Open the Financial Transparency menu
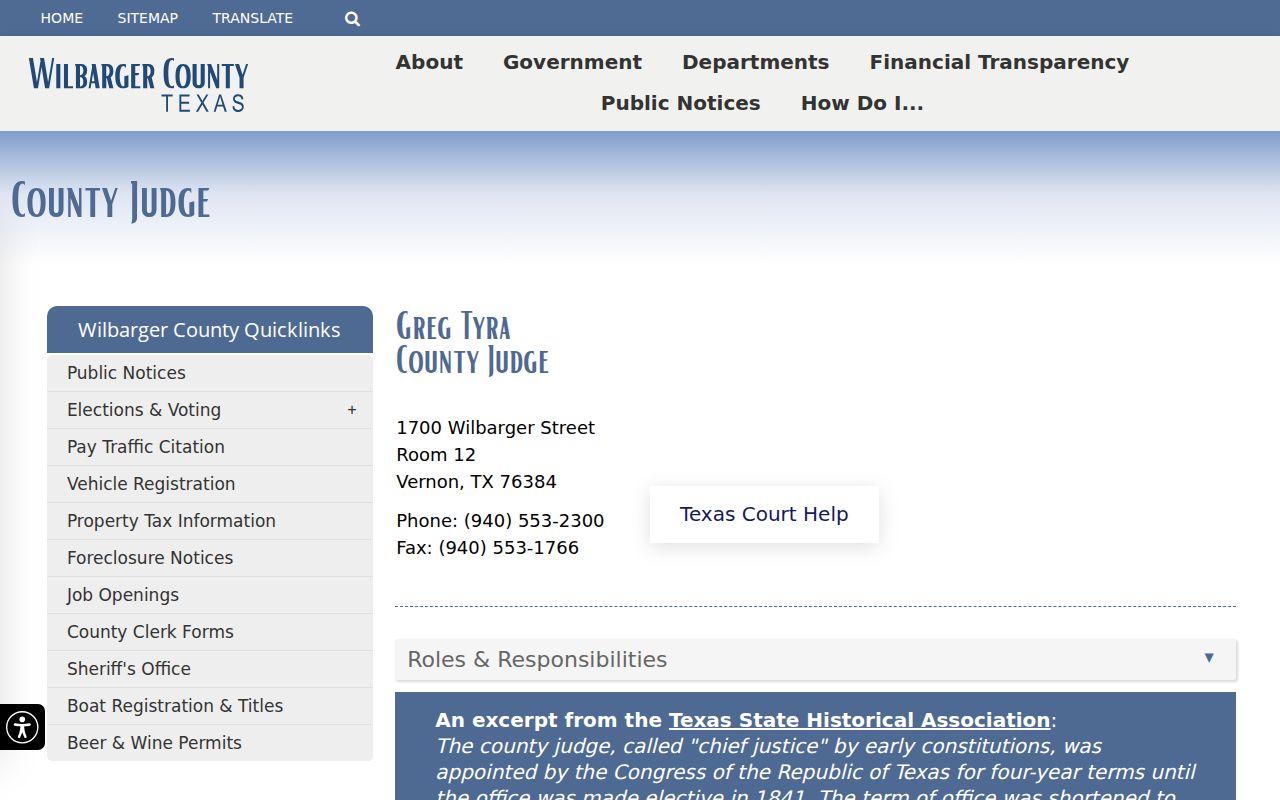Viewport: 1280px width, 800px height. [x=999, y=62]
